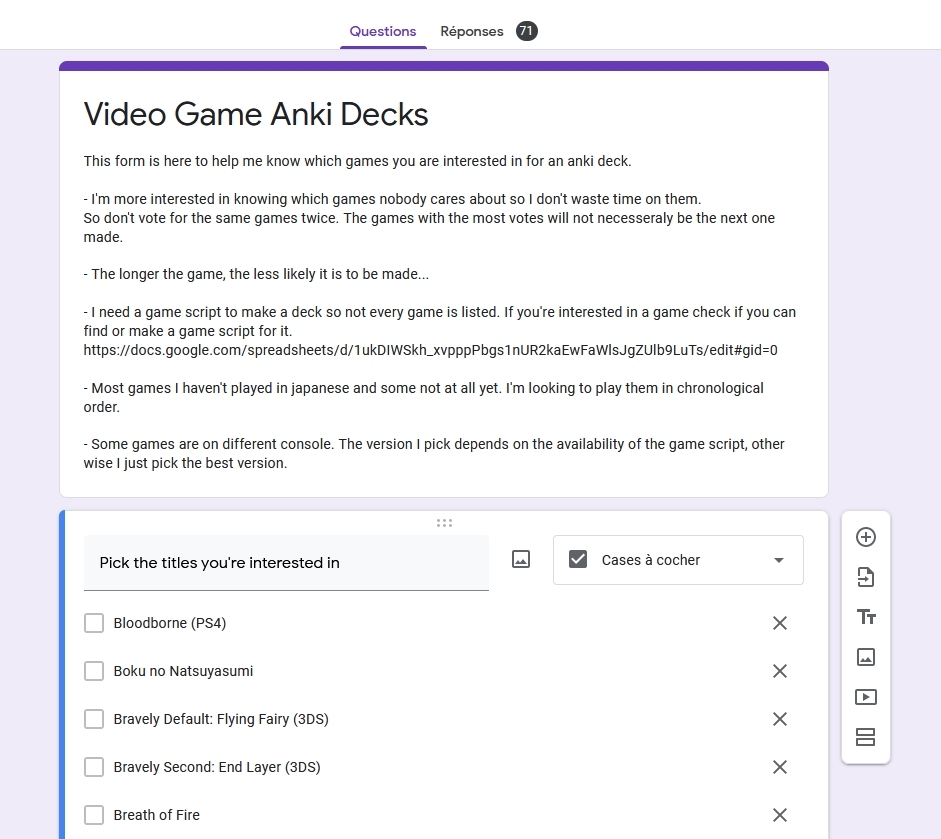The width and height of the screenshot is (941, 839).
Task: Click the Add question plus icon
Action: 865,537
